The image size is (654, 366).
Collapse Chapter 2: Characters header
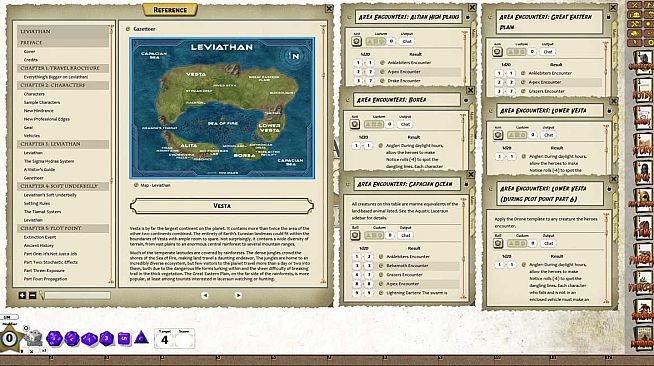tap(63, 85)
